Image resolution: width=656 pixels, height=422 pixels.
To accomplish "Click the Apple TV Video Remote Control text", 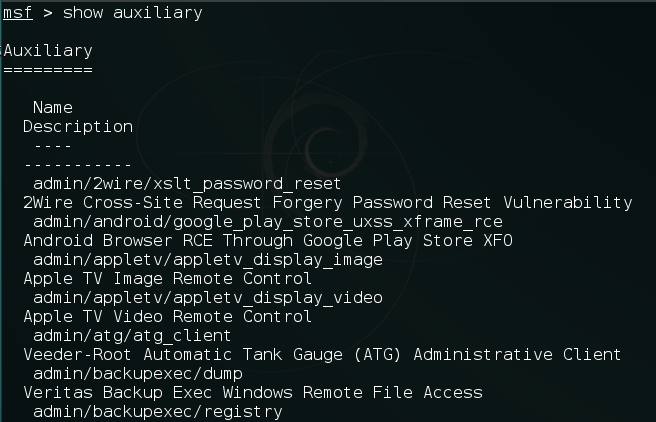I will [167, 317].
